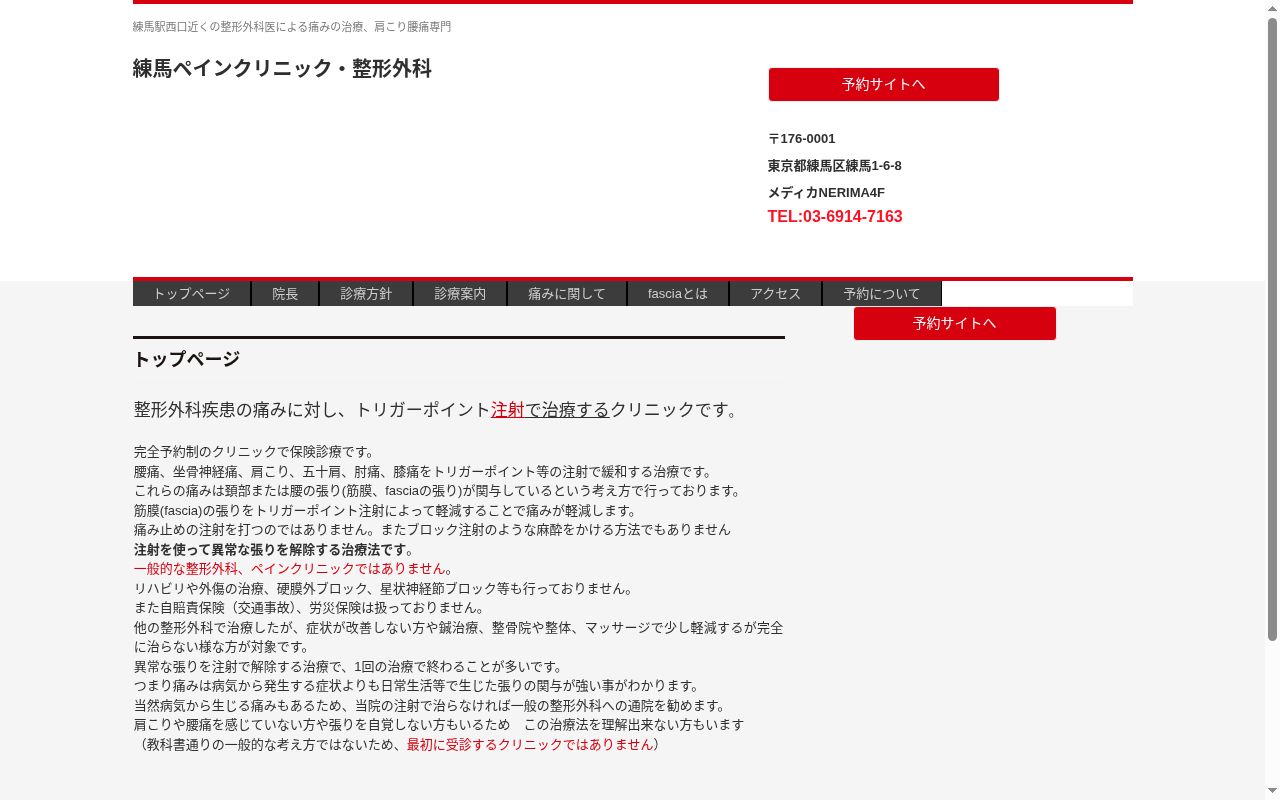Click the page vertical scrollbar thumb
The height and width of the screenshot is (800, 1280).
click(x=1272, y=328)
